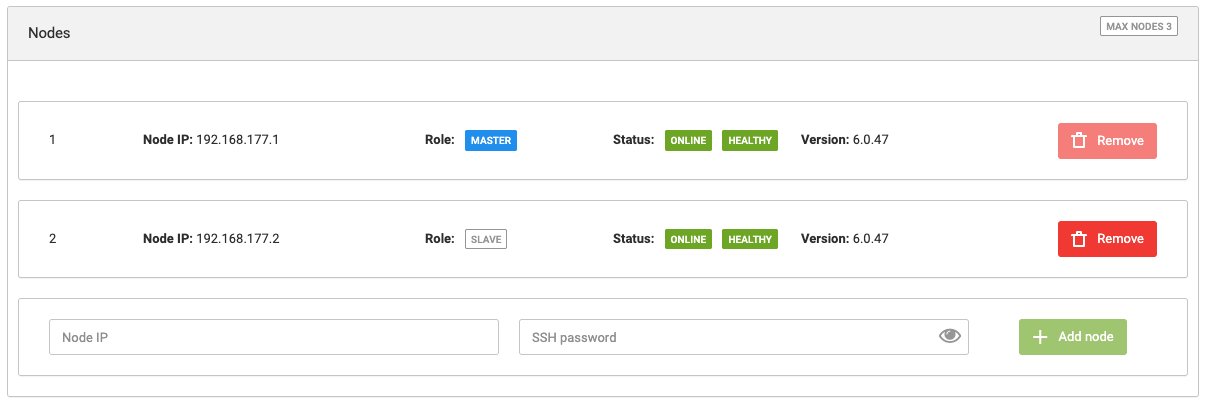Select the ONLINE badge of master node
This screenshot has height=403, width=1205.
(688, 141)
